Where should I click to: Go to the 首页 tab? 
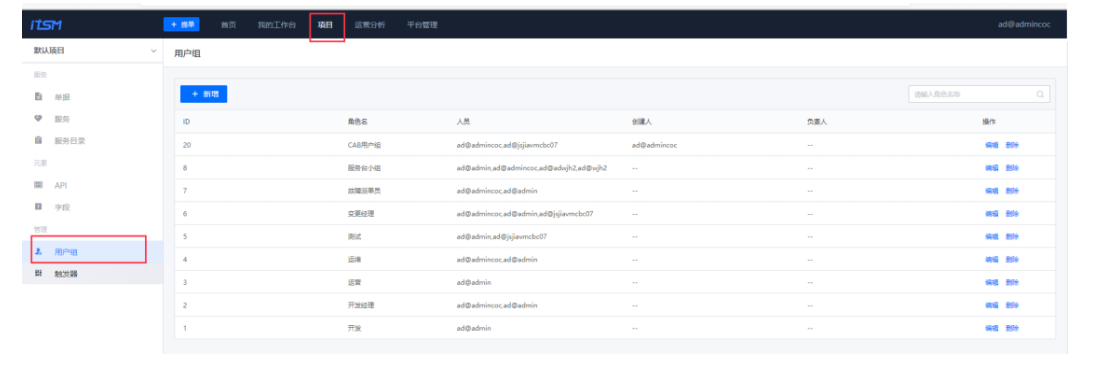click(x=229, y=24)
